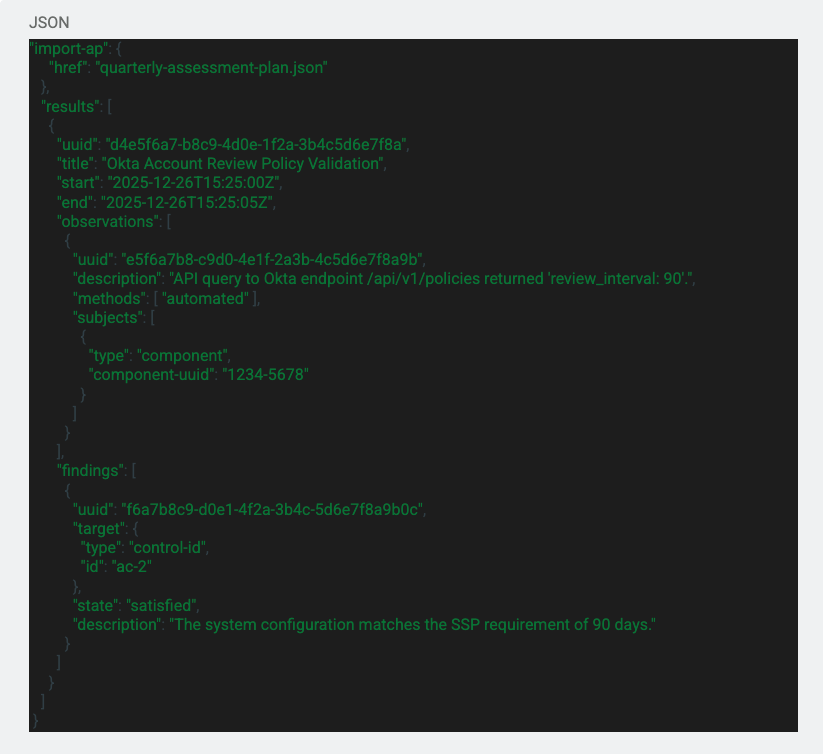Click the "findings" key
This screenshot has height=754, width=823.
(x=90, y=469)
